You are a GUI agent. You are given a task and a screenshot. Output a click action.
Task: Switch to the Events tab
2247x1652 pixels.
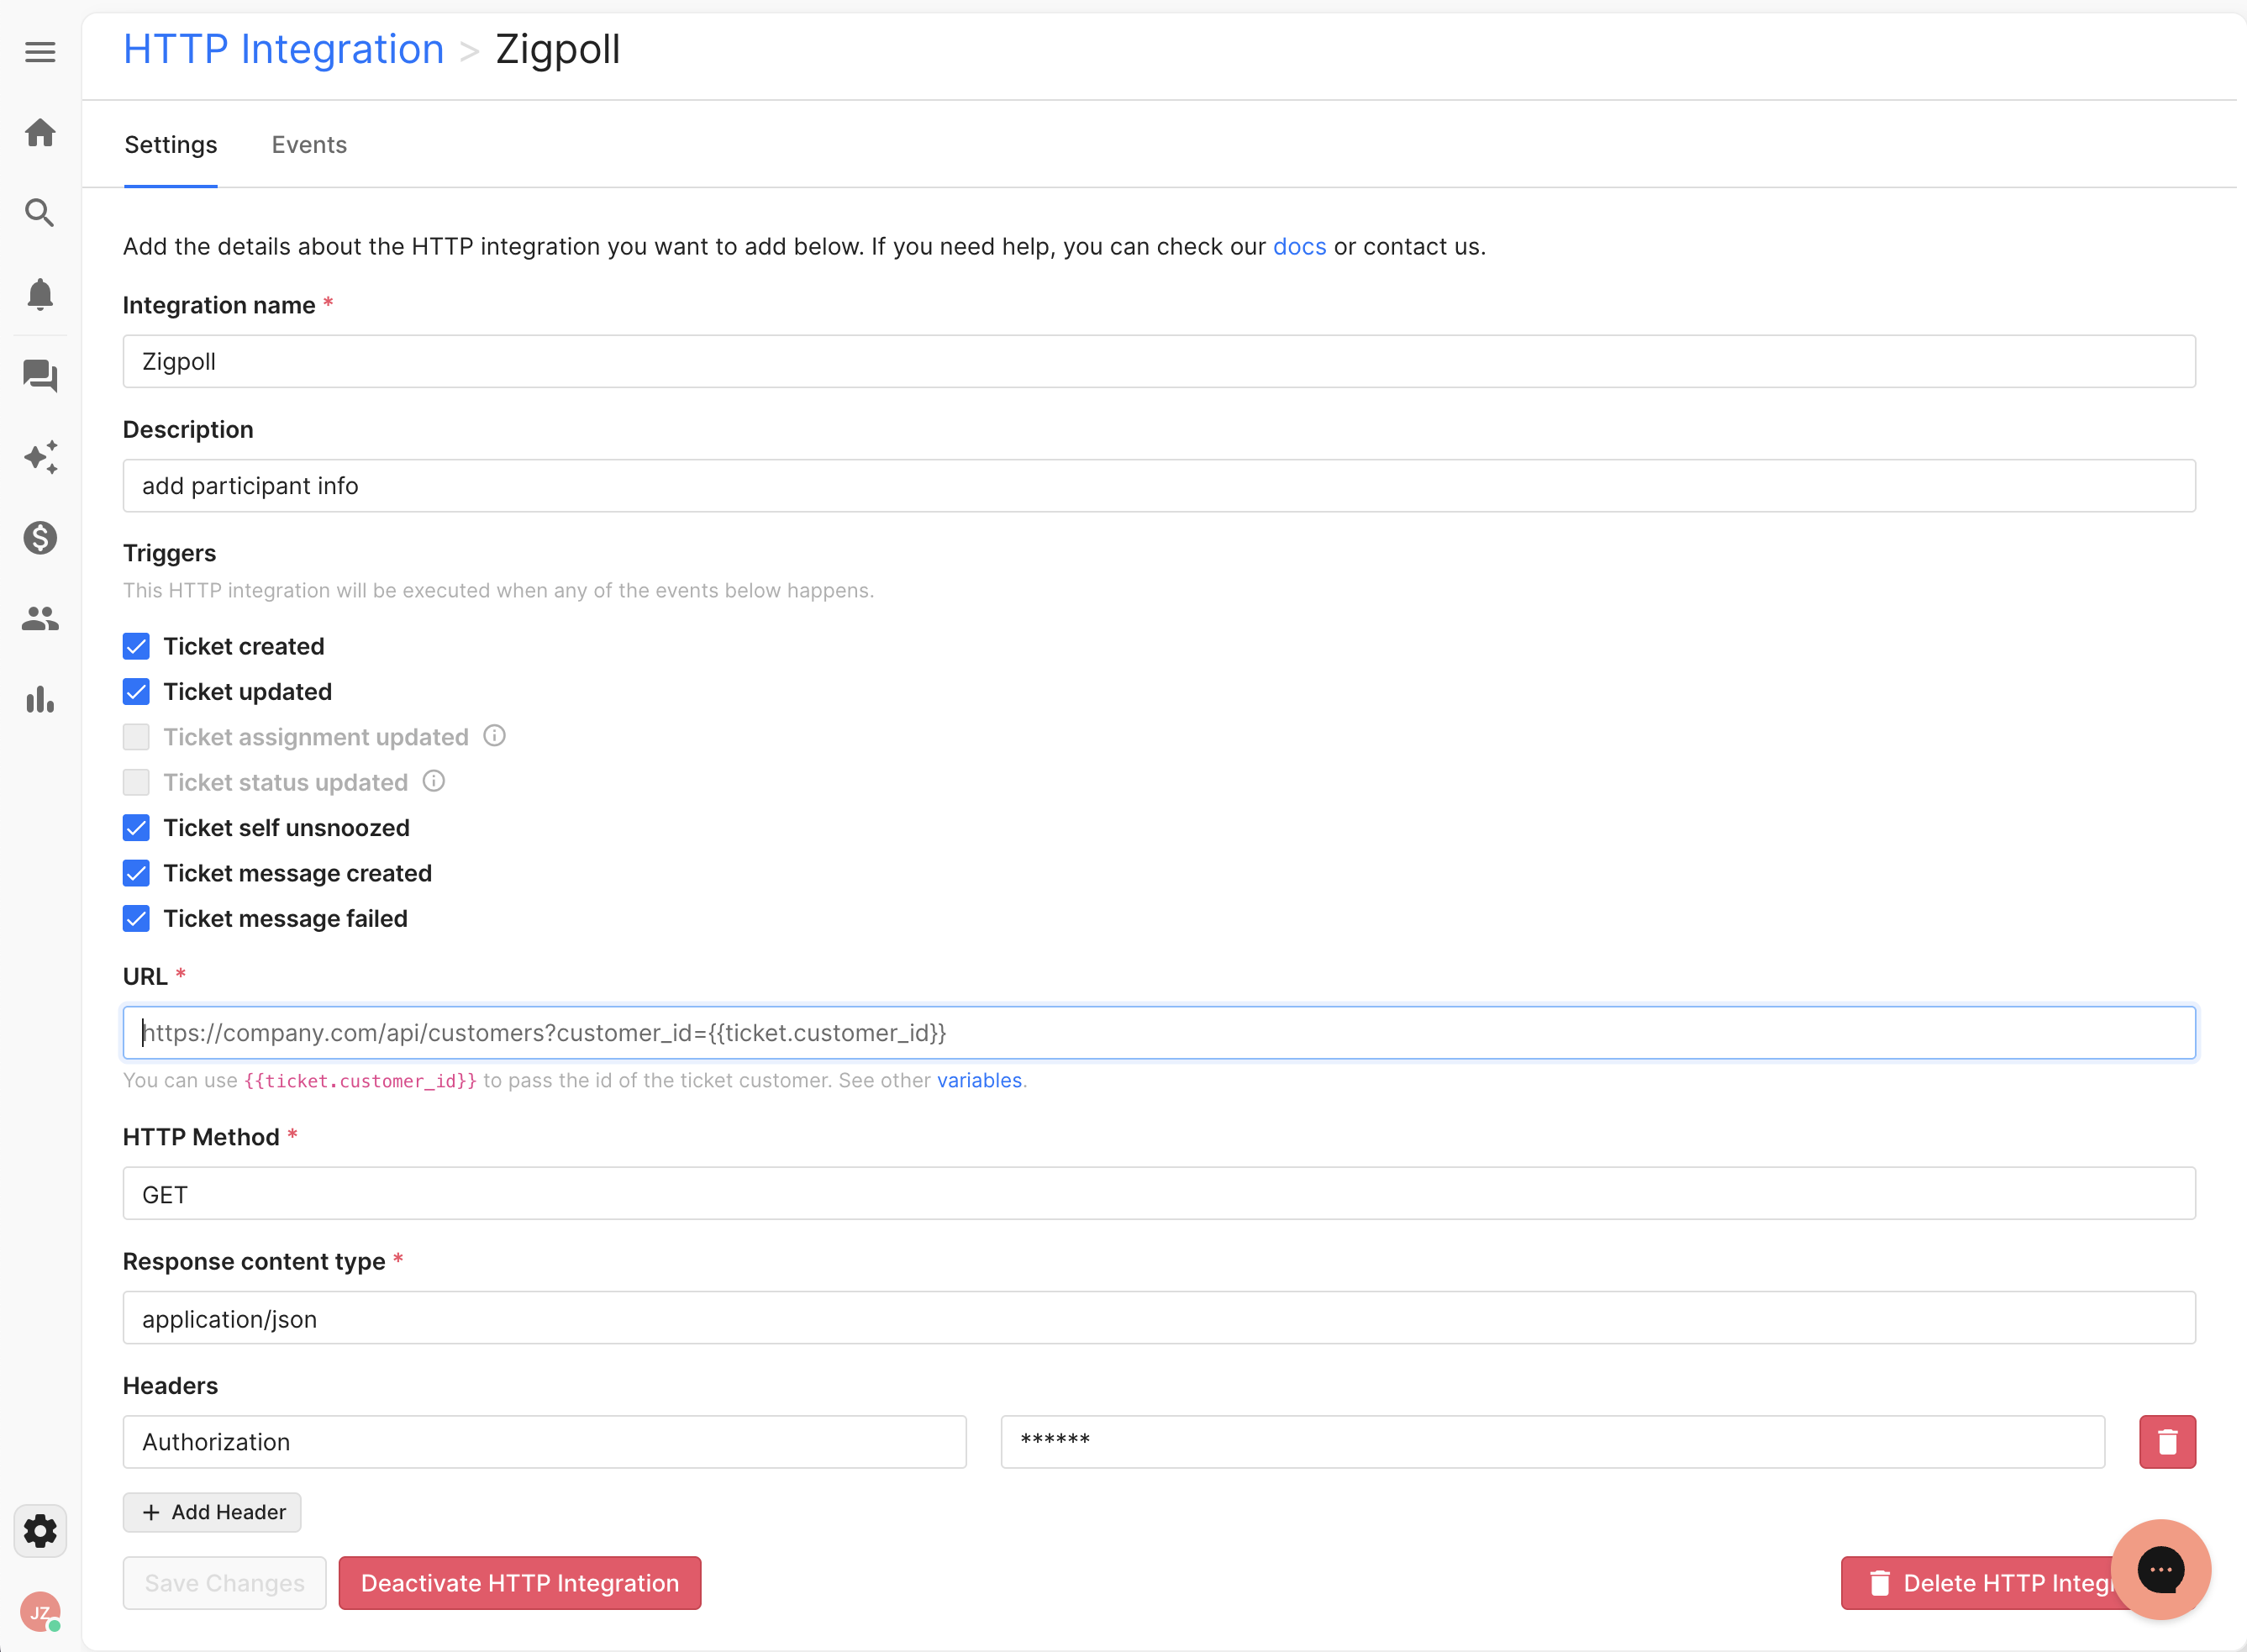pos(309,145)
